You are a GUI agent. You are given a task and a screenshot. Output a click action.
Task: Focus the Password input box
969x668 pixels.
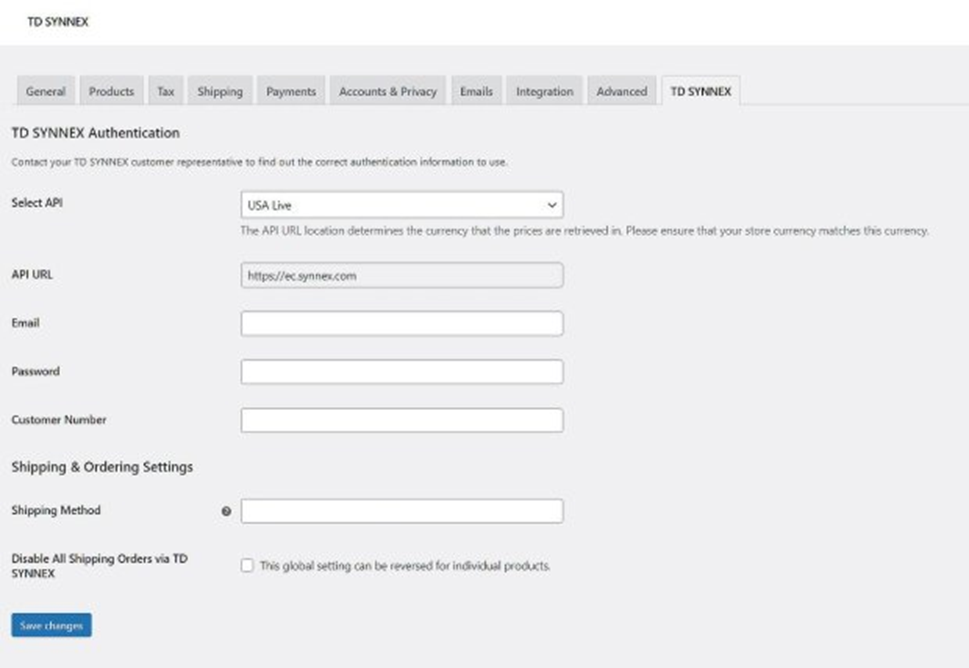pos(402,370)
